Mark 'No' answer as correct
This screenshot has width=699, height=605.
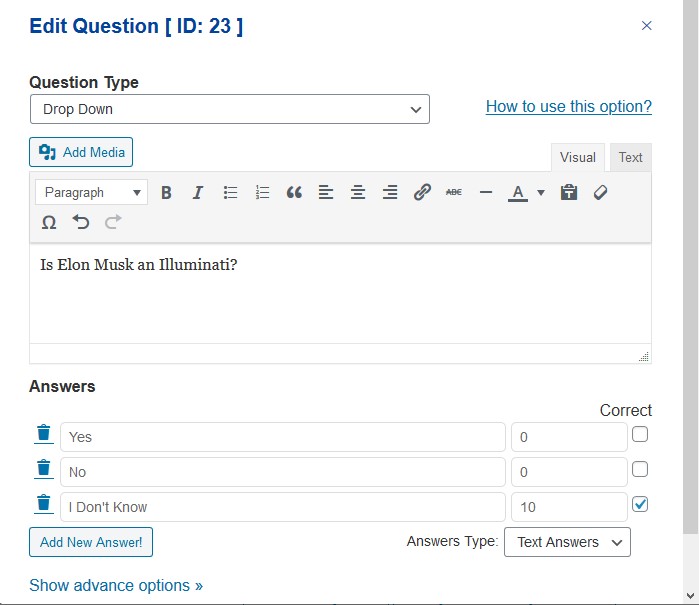(640, 469)
